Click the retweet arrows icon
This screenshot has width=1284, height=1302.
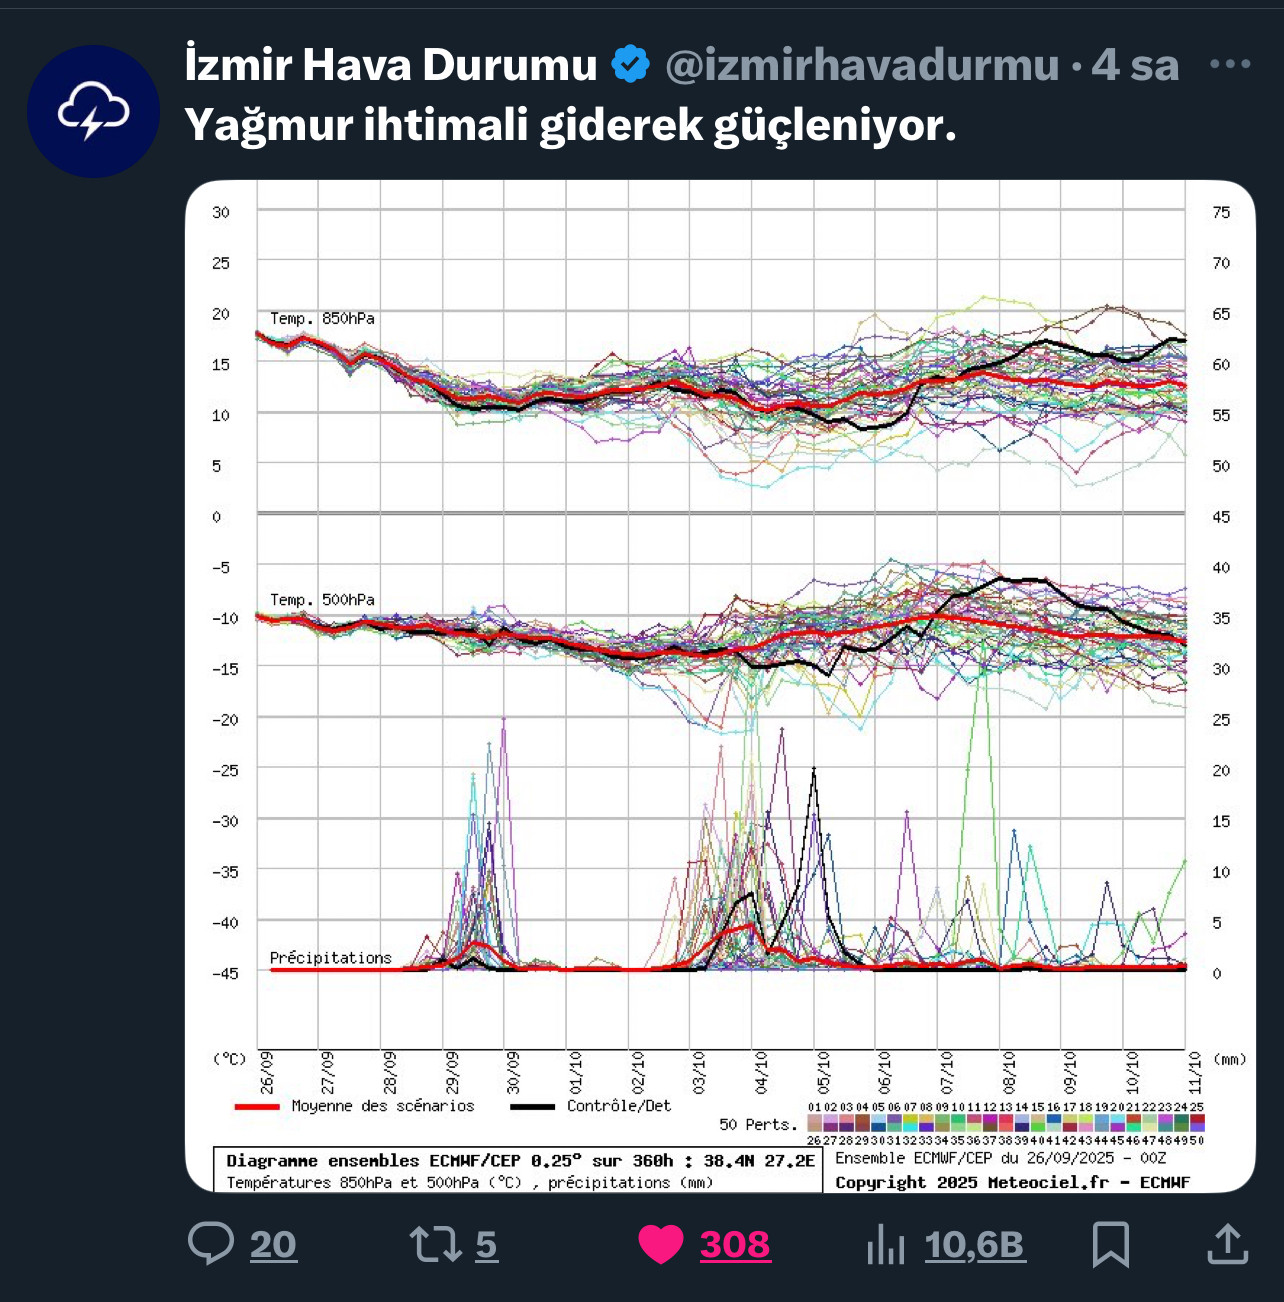(434, 1244)
